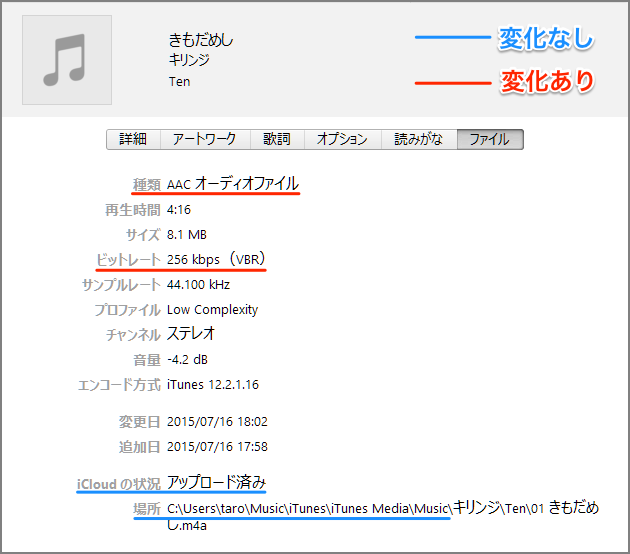
Task: Click the album name Ten
Action: [179, 82]
